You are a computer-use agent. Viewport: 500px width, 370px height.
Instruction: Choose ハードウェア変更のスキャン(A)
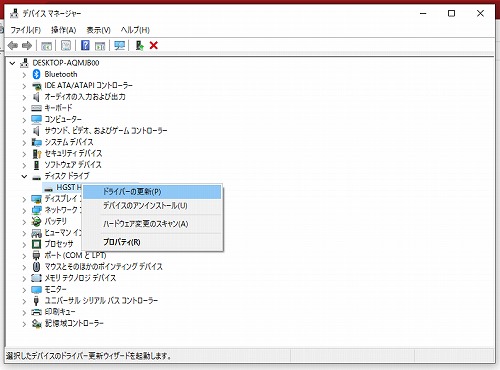click(x=152, y=224)
